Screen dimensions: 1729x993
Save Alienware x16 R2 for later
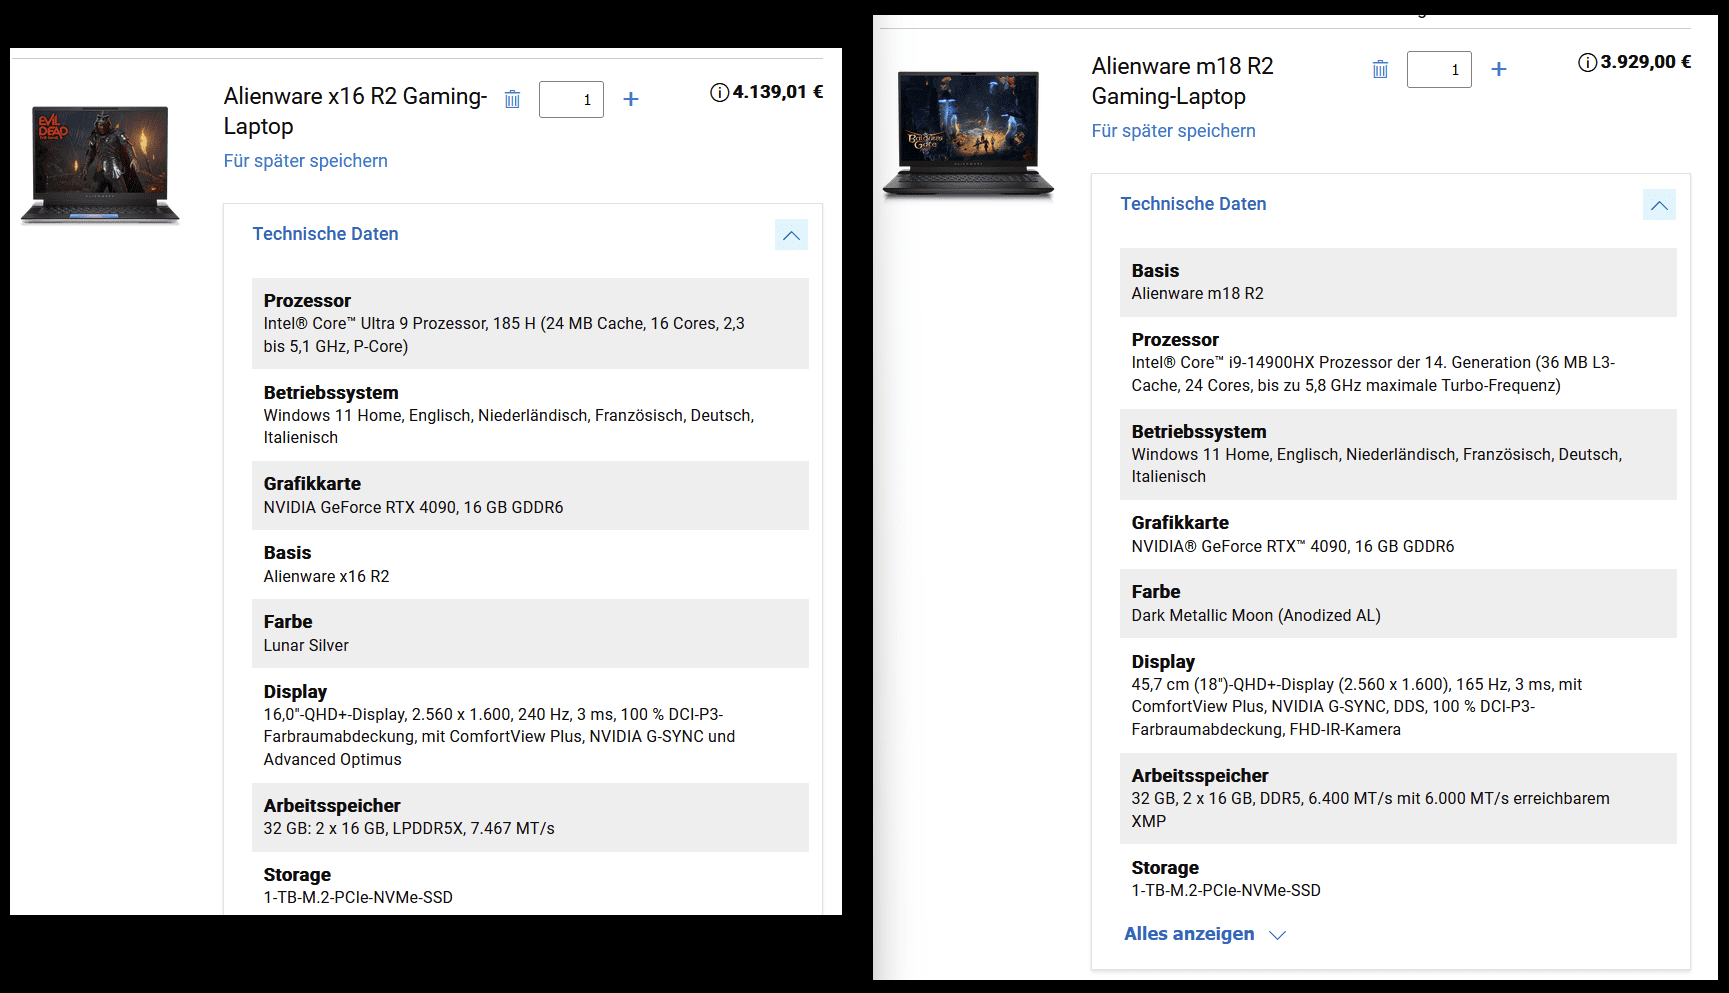coord(305,161)
